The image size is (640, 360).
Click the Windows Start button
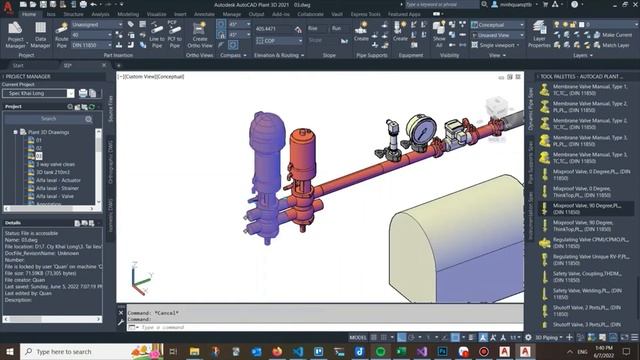click(9, 351)
